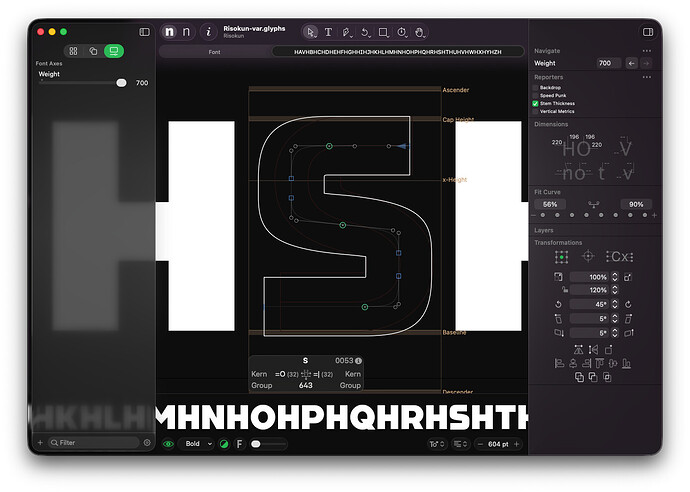Switch to filled bold 'n' preview mode

point(169,32)
